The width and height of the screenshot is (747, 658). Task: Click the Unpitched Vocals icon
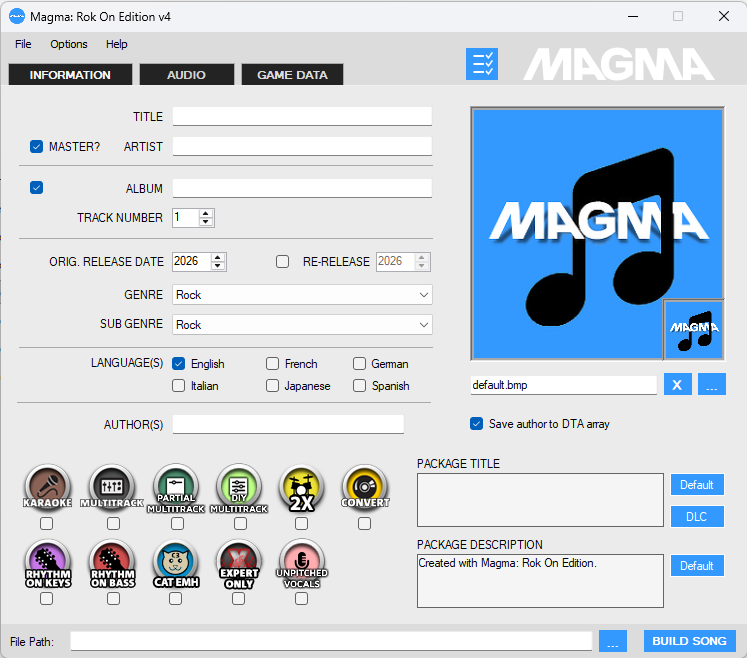pyautogui.click(x=302, y=564)
